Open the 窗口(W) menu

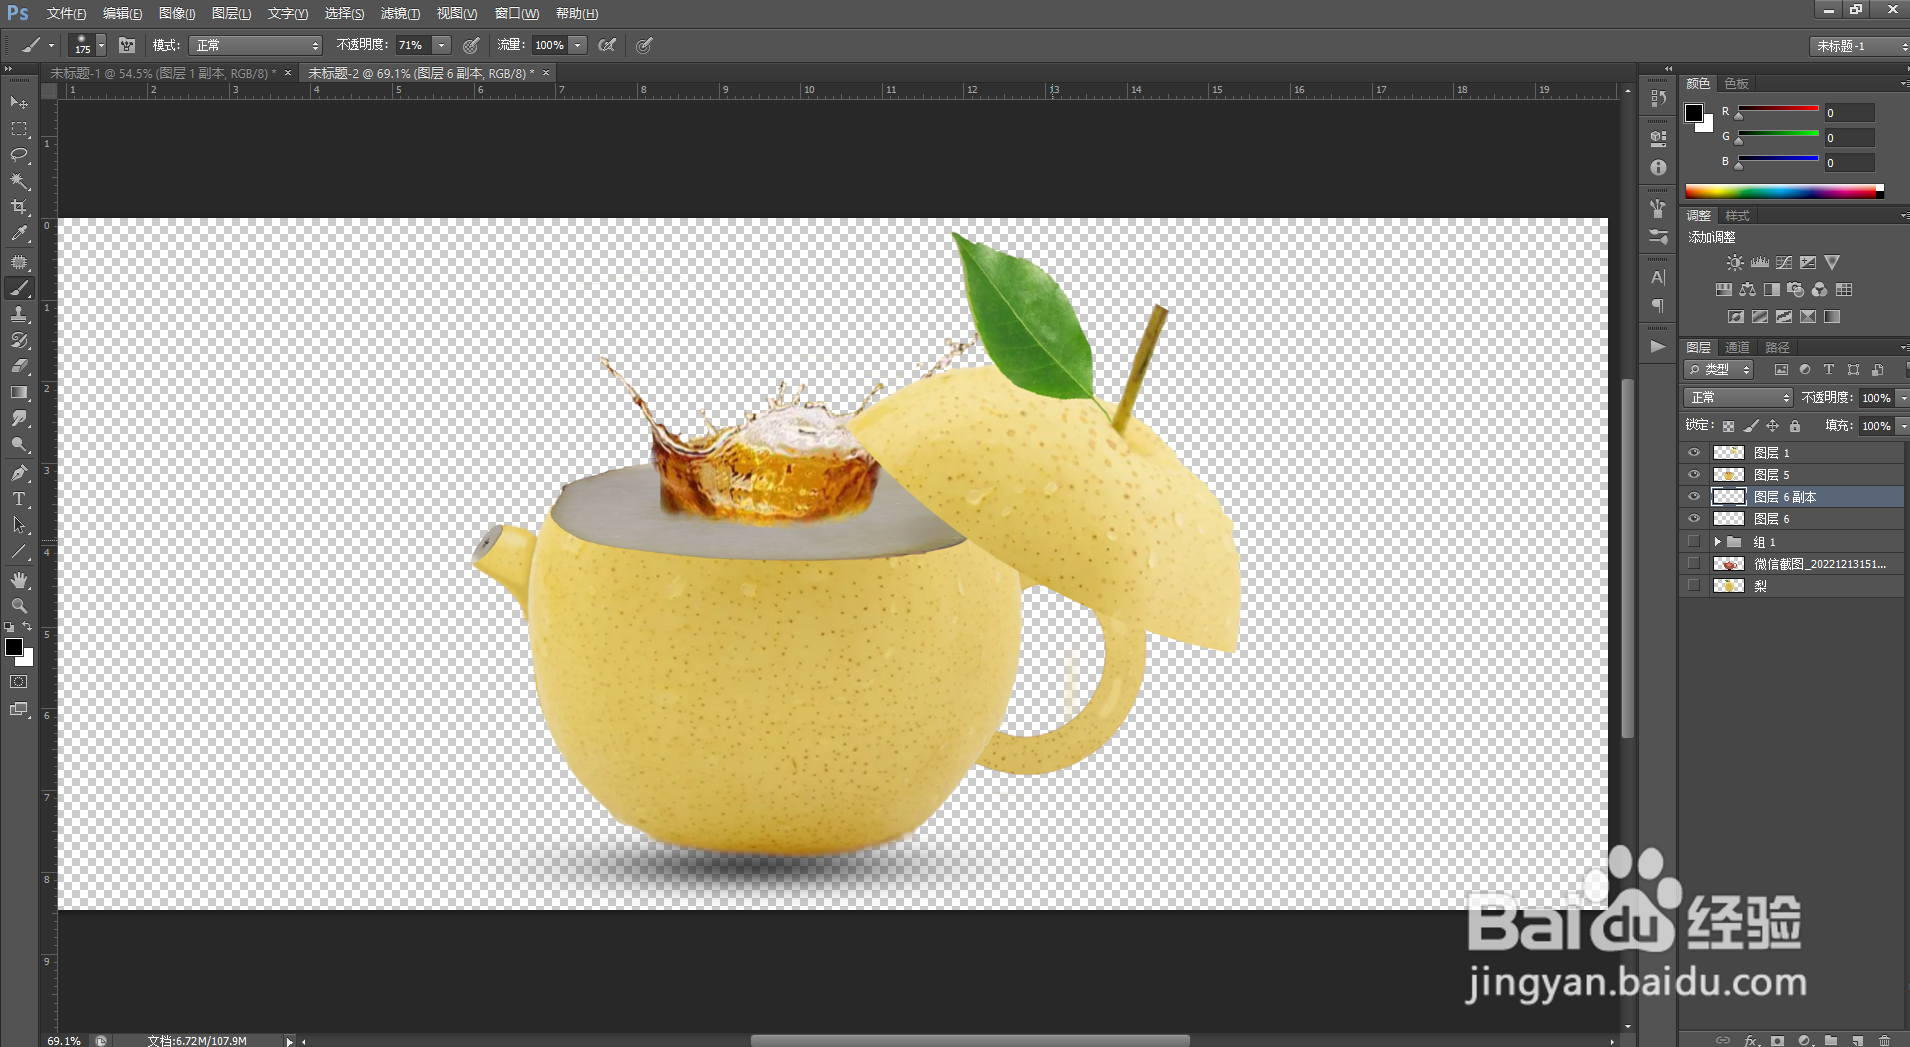(517, 14)
